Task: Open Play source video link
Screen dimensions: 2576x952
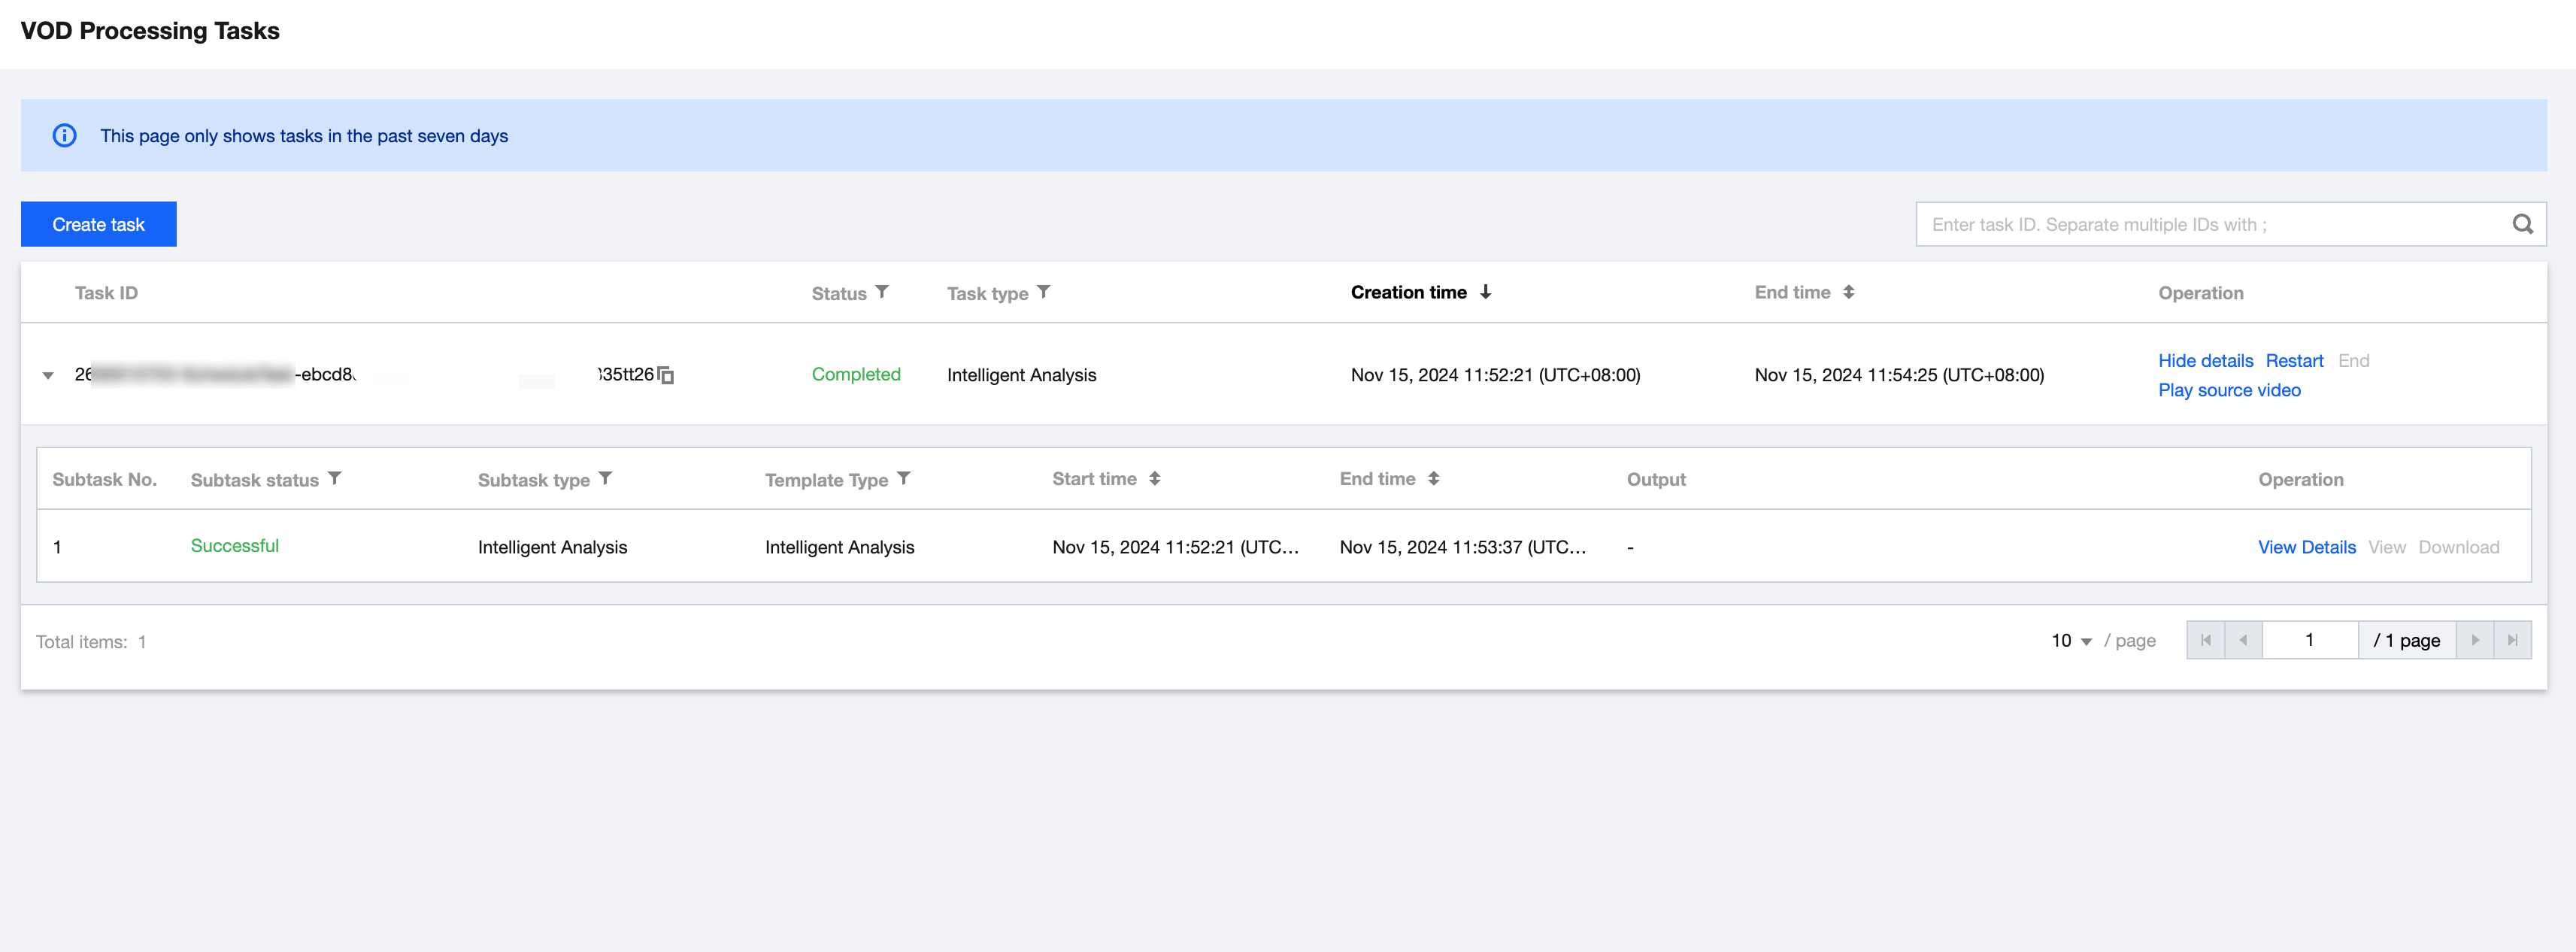Action: (x=2229, y=390)
